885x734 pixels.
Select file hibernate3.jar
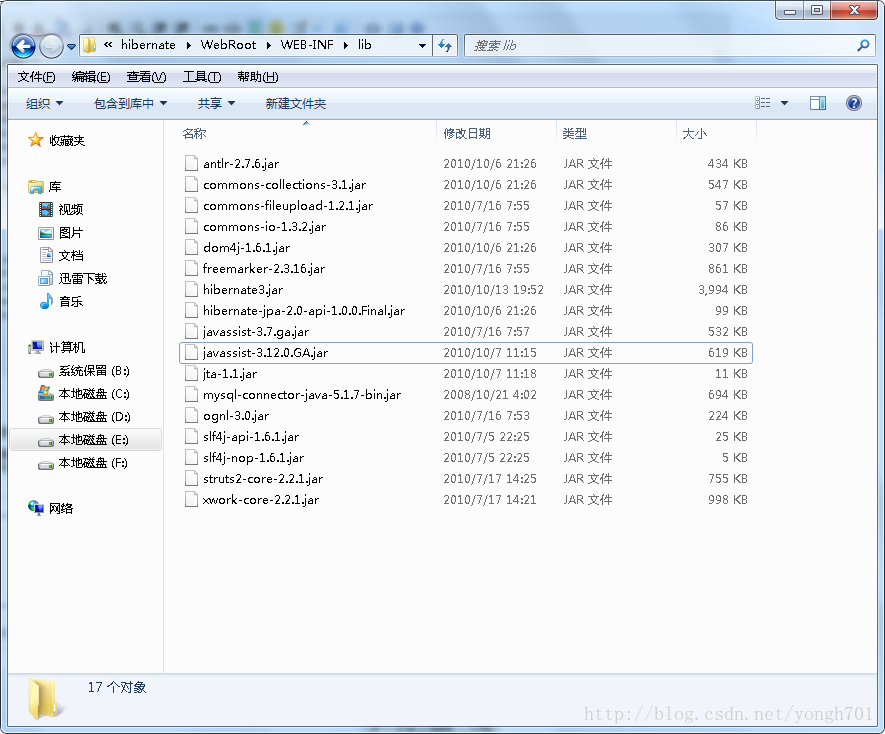coord(466,290)
